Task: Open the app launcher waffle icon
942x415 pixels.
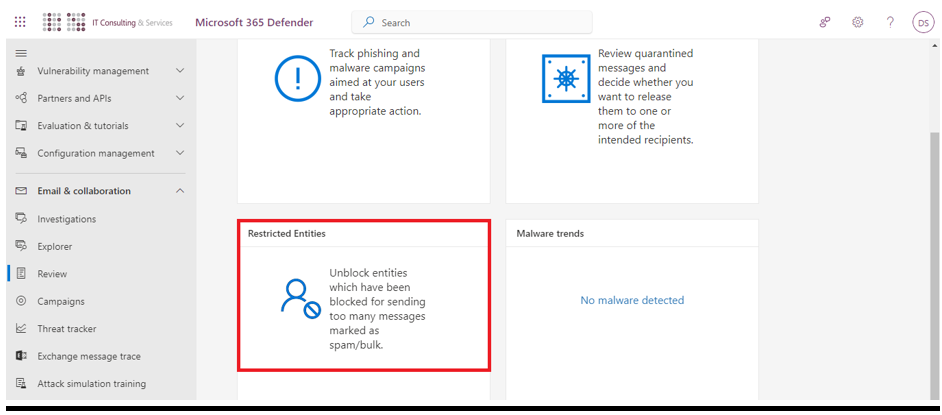Action: pyautogui.click(x=20, y=22)
